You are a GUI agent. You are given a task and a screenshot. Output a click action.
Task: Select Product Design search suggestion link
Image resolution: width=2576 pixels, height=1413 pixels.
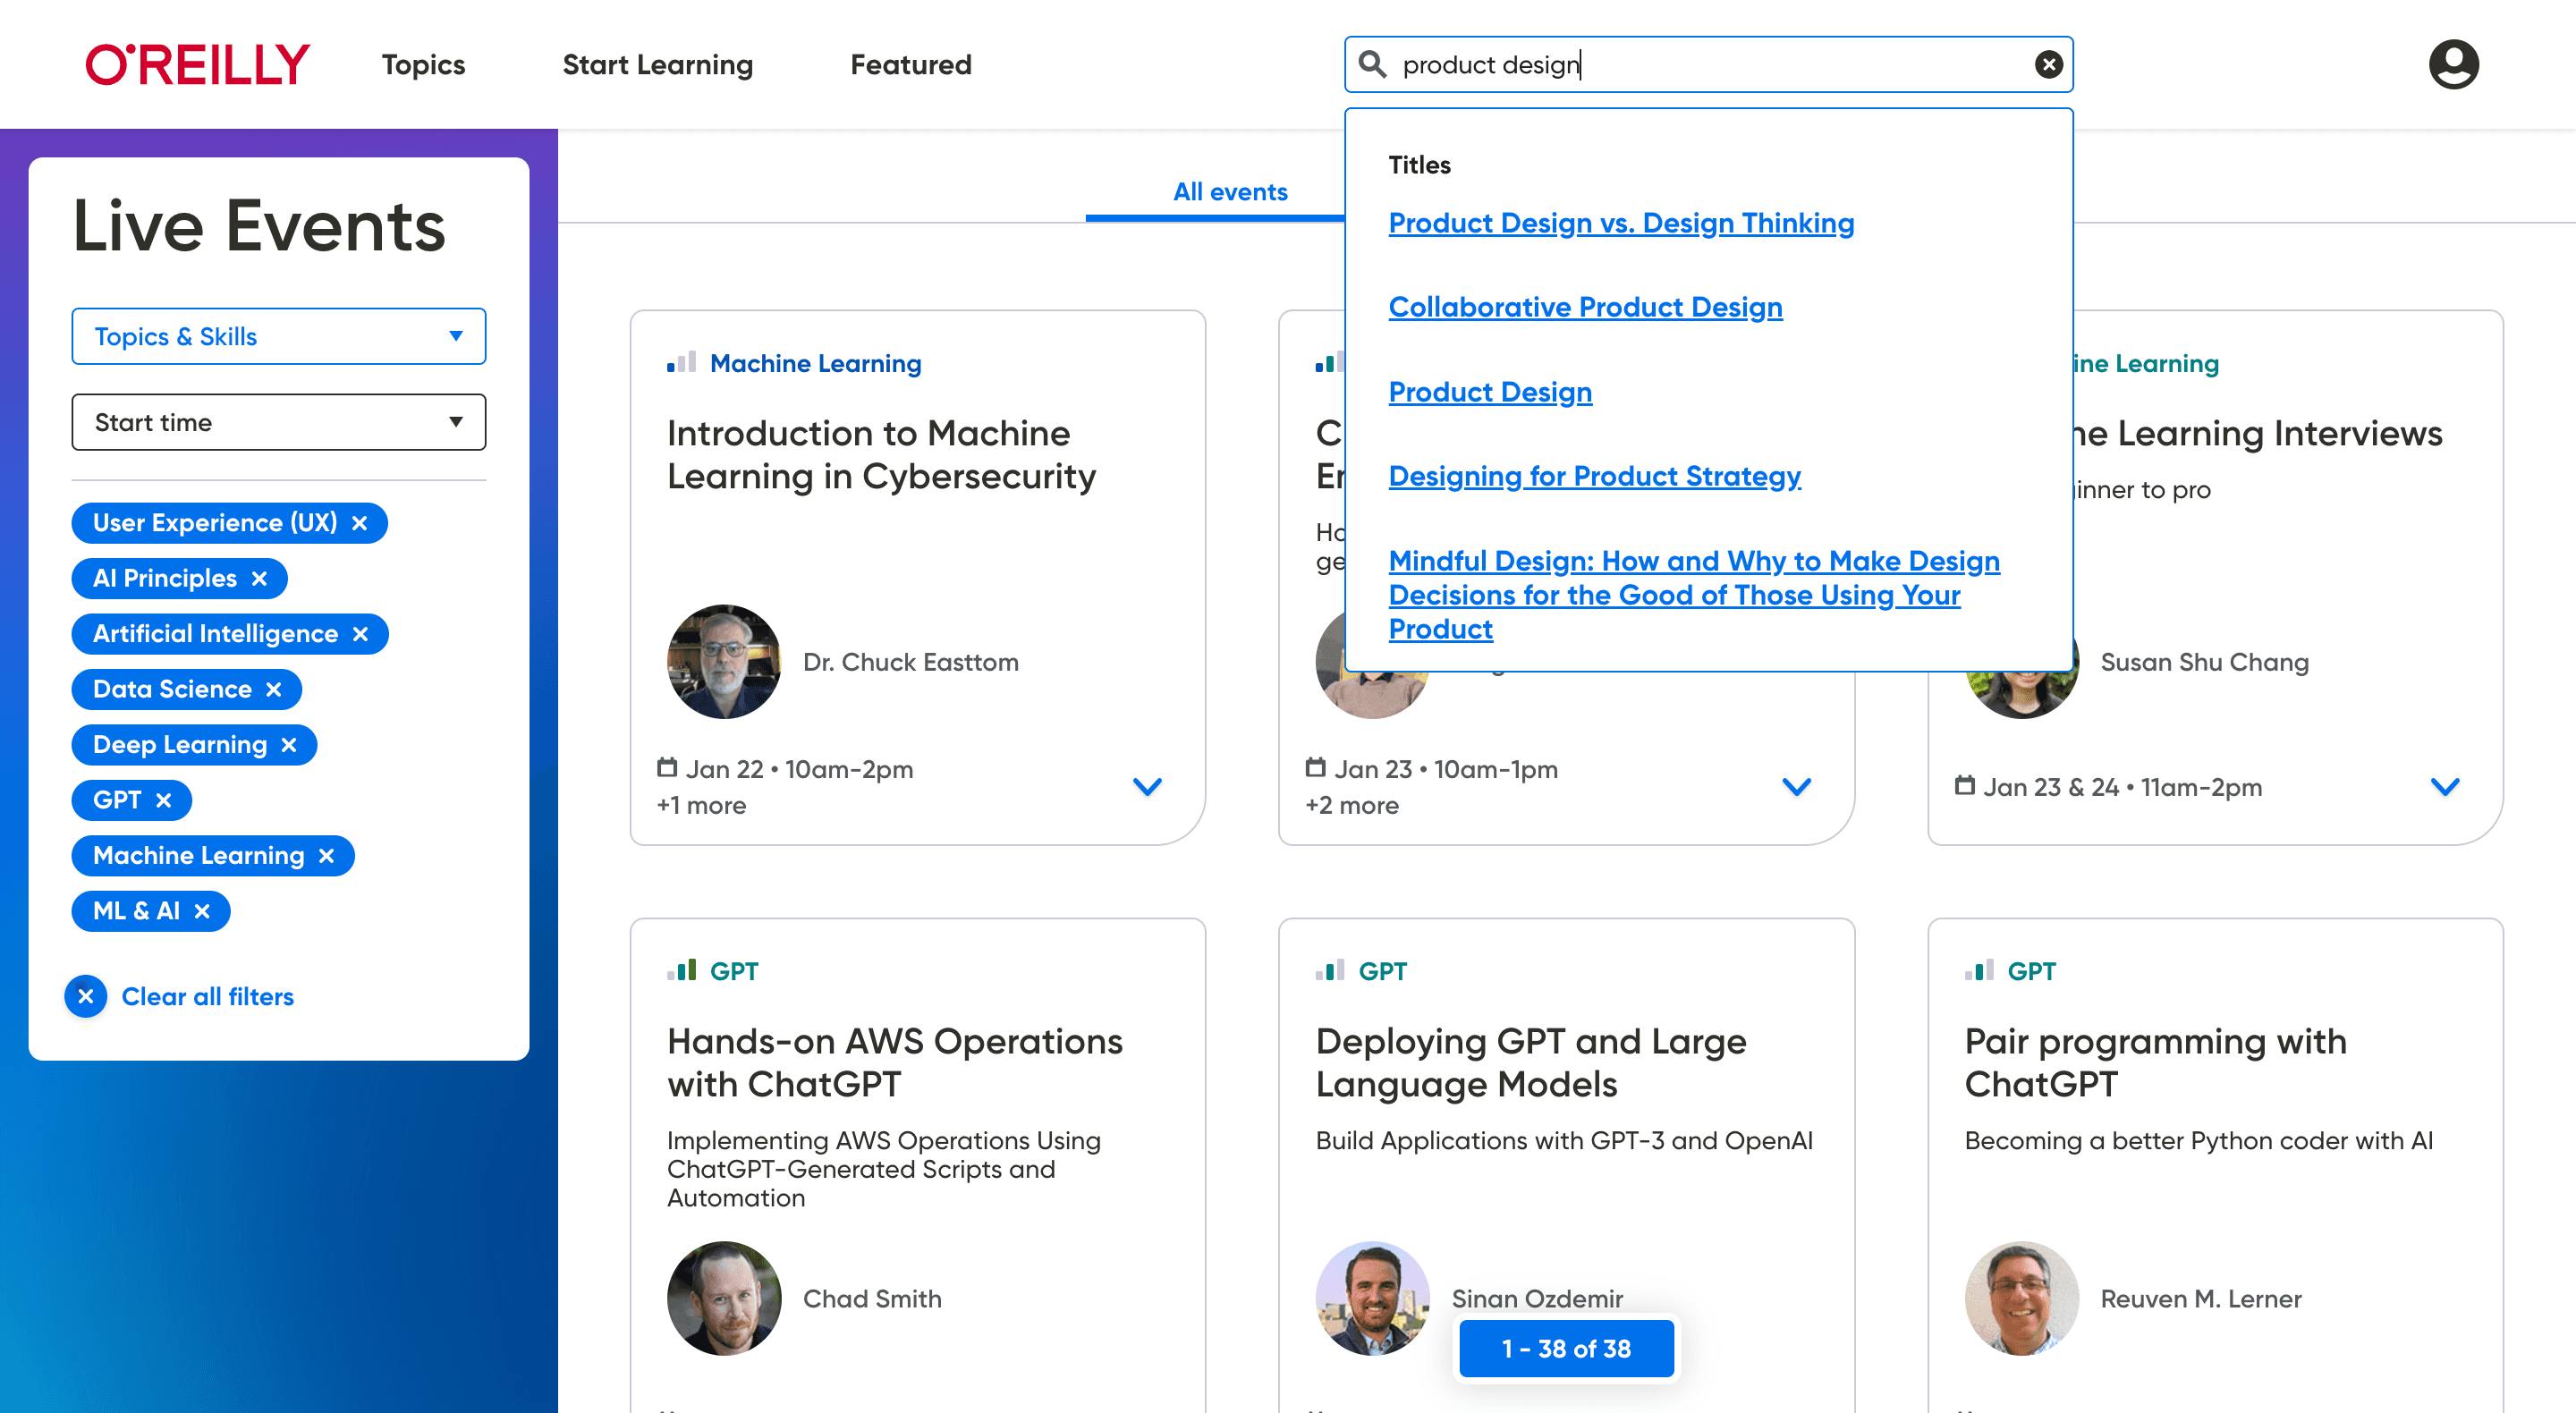tap(1491, 390)
